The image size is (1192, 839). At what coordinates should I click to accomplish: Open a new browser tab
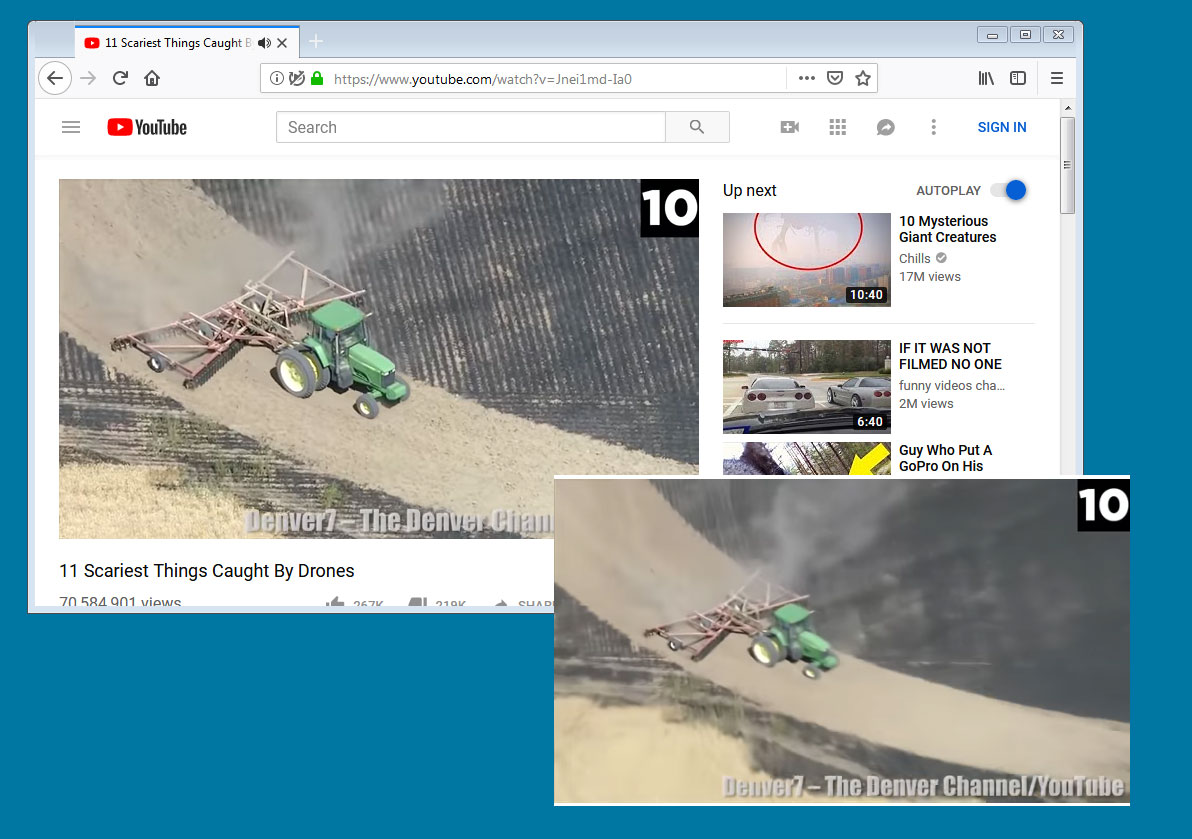click(316, 41)
